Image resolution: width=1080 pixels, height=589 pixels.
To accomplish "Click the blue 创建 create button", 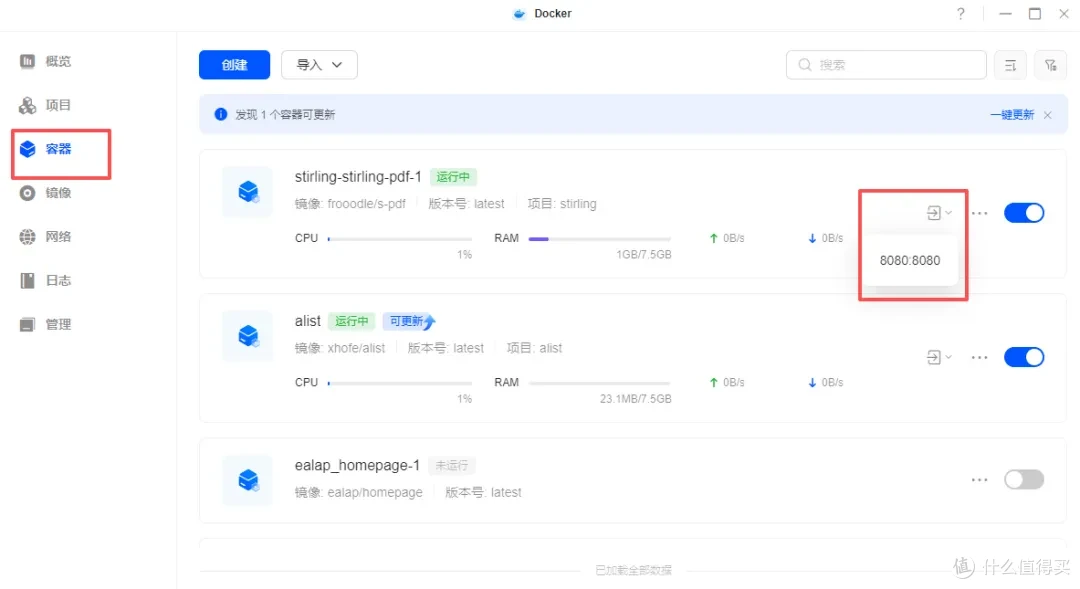I will pyautogui.click(x=234, y=65).
